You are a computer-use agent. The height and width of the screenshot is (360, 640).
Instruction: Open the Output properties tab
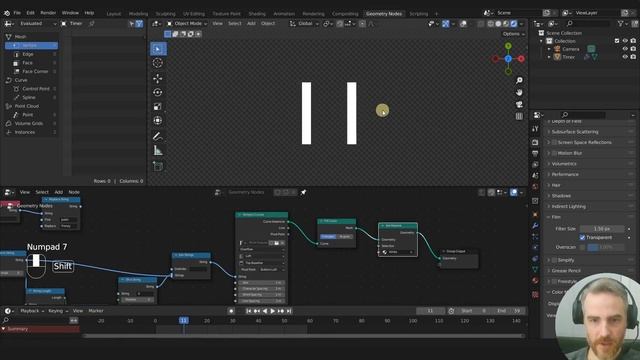535,153
